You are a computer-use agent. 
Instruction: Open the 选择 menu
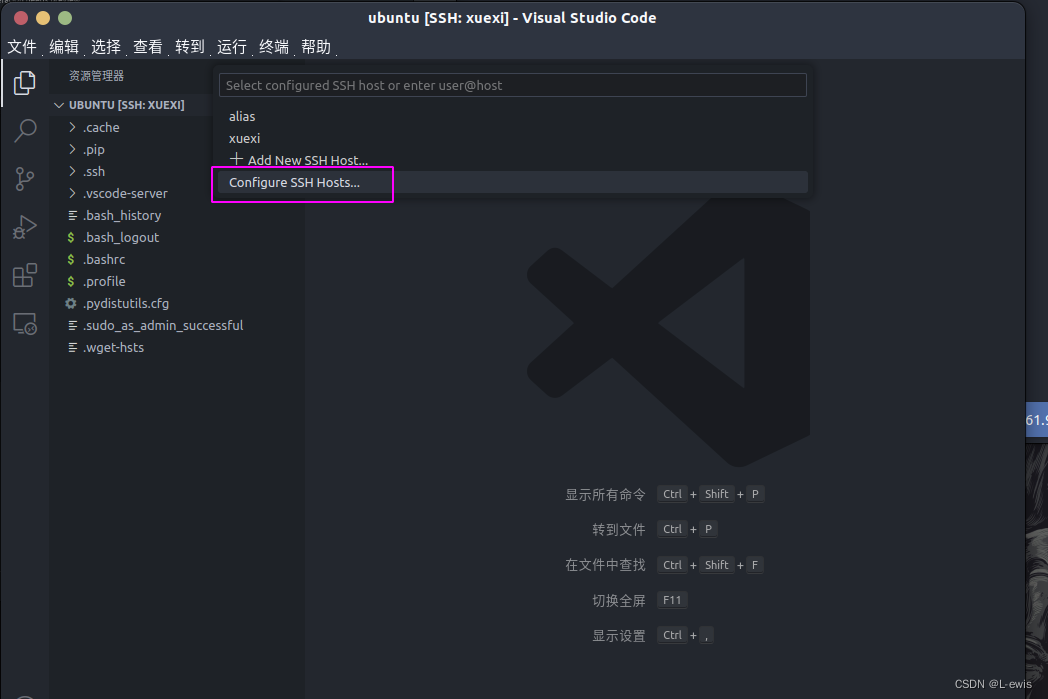point(106,47)
